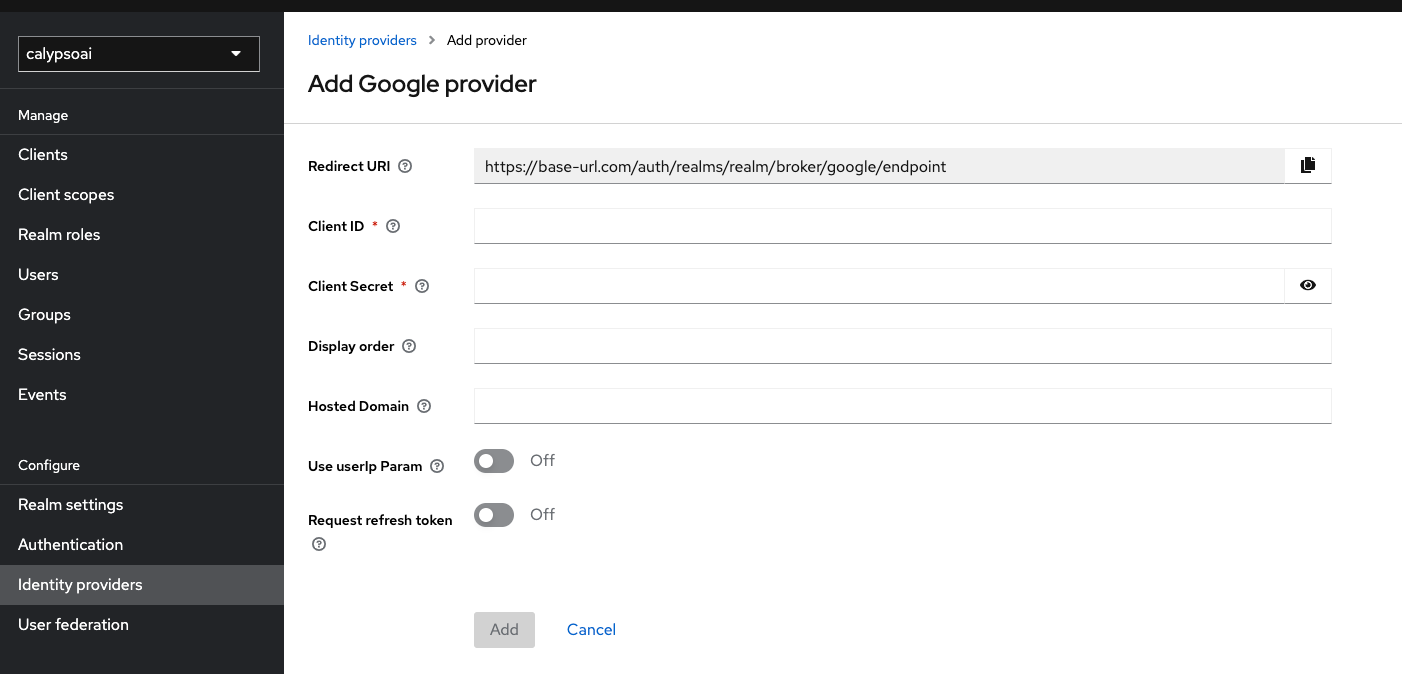Screen dimensions: 1402x674
Task: Go to Clients in sidebar
Action: 142,155
